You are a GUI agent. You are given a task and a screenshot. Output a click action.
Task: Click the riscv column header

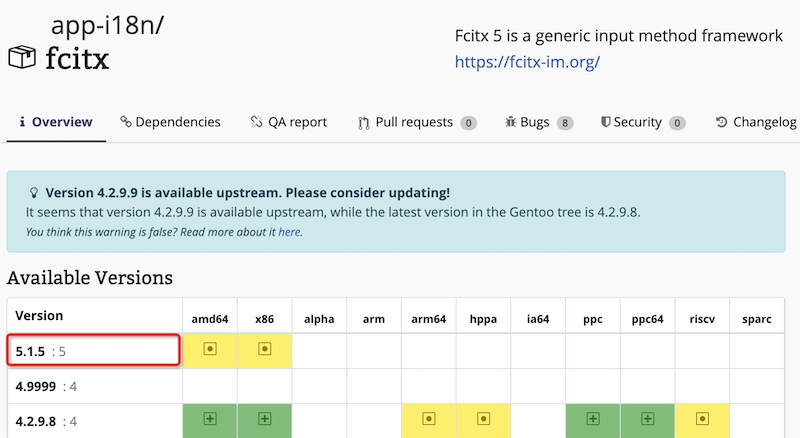(702, 319)
